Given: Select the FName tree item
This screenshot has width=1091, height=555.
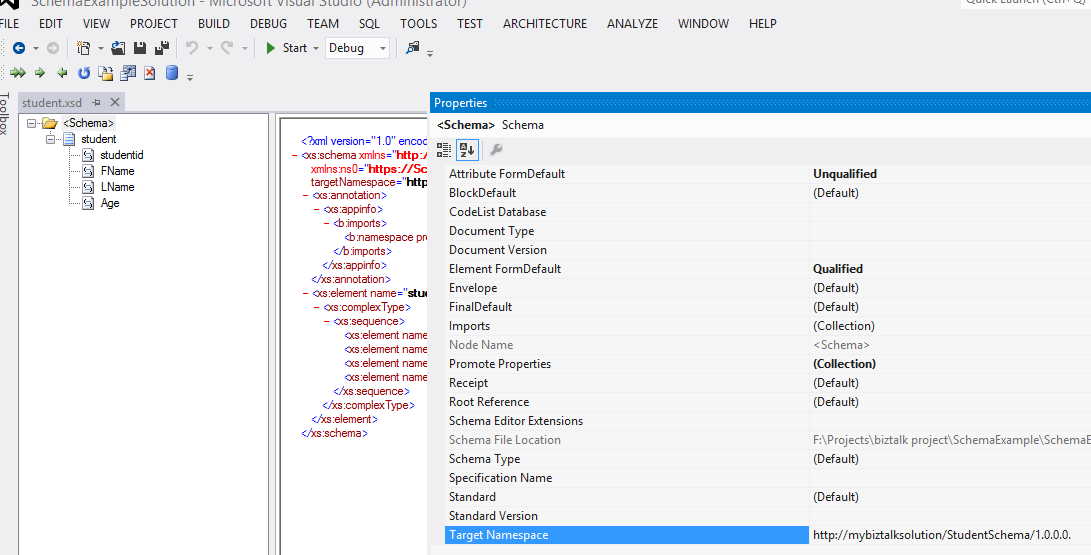Looking at the screenshot, I should pyautogui.click(x=118, y=171).
